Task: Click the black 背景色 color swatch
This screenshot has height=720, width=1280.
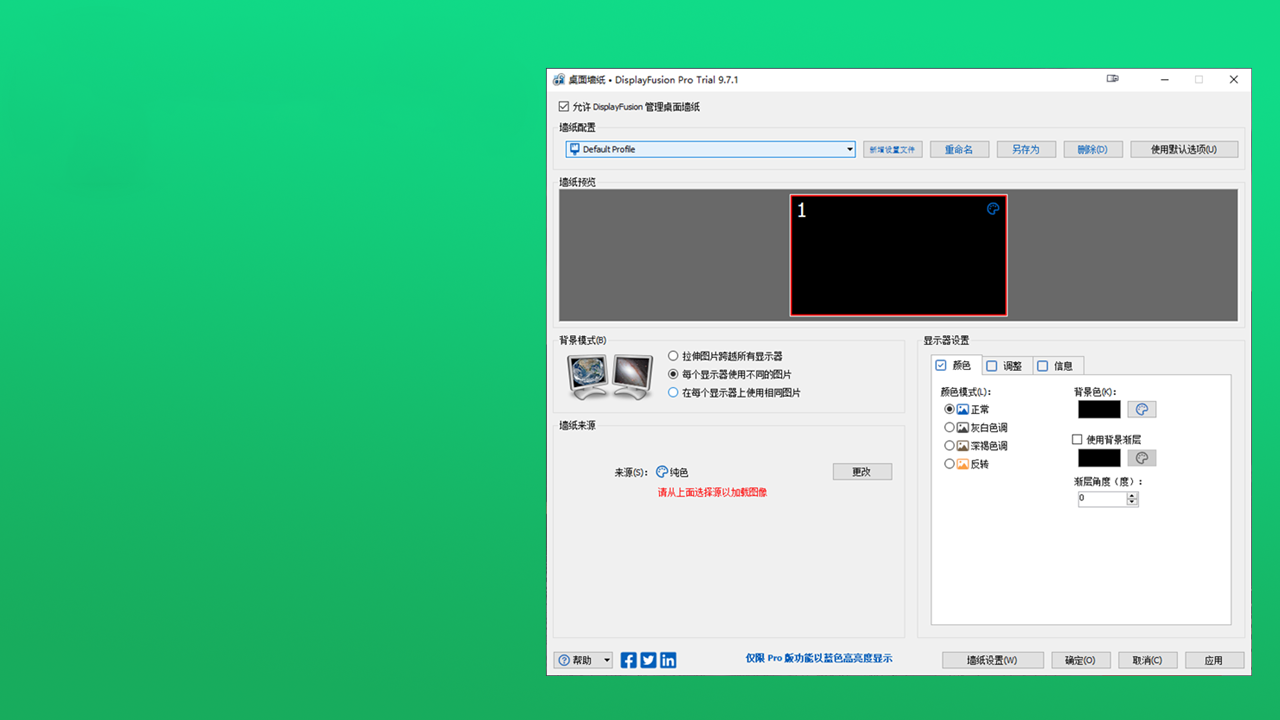Action: point(1099,409)
